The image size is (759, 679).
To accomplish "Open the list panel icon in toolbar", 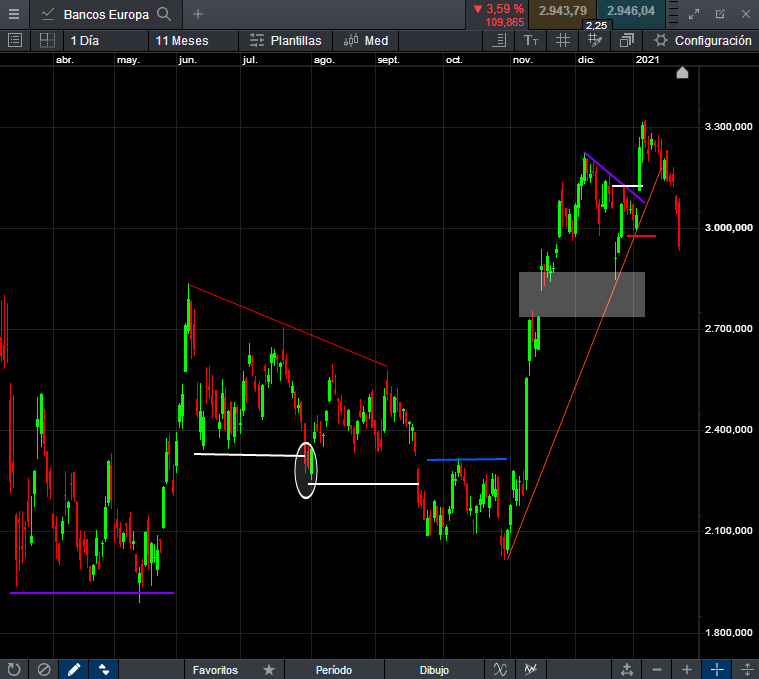I will [x=15, y=40].
